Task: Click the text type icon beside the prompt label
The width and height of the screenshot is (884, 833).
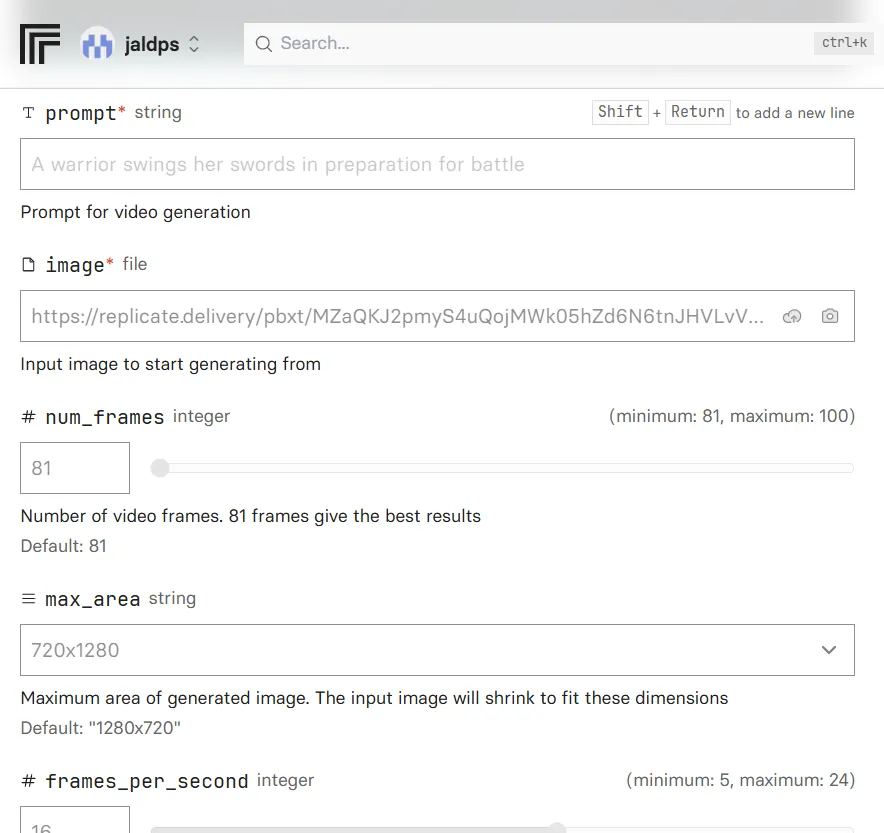Action: (28, 113)
